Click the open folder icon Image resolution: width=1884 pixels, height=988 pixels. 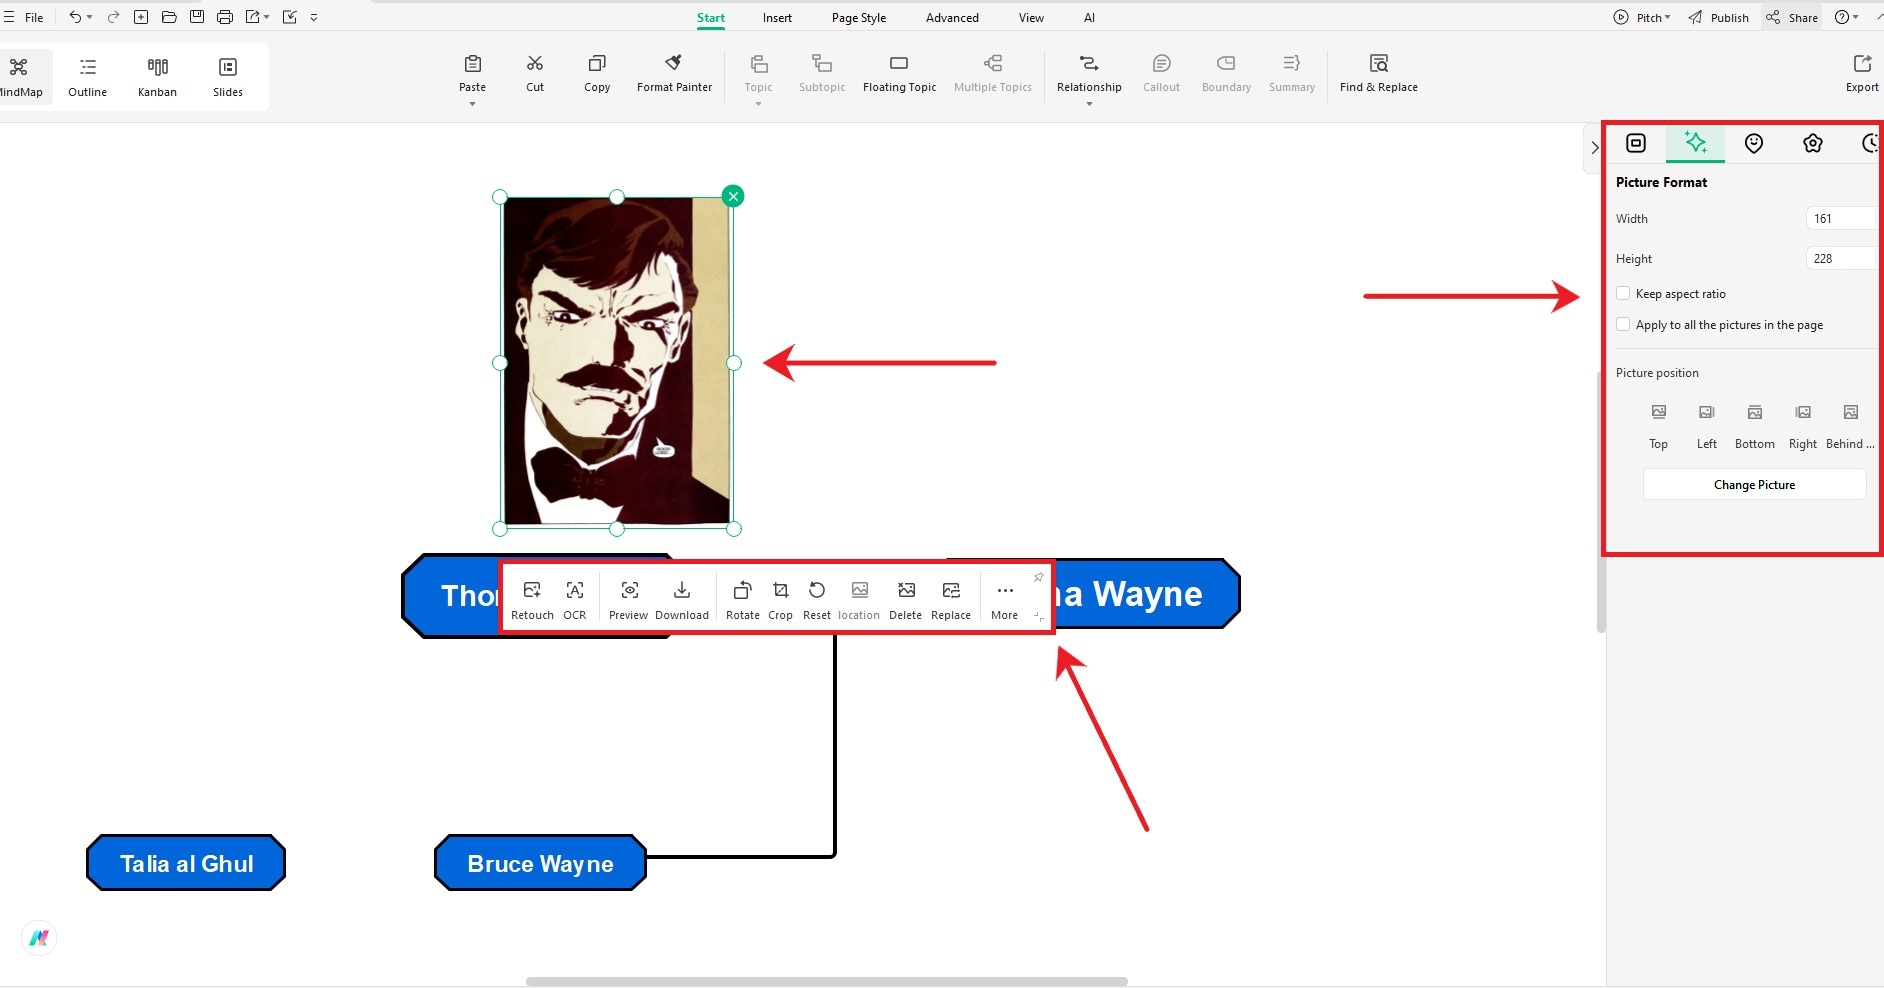(169, 17)
